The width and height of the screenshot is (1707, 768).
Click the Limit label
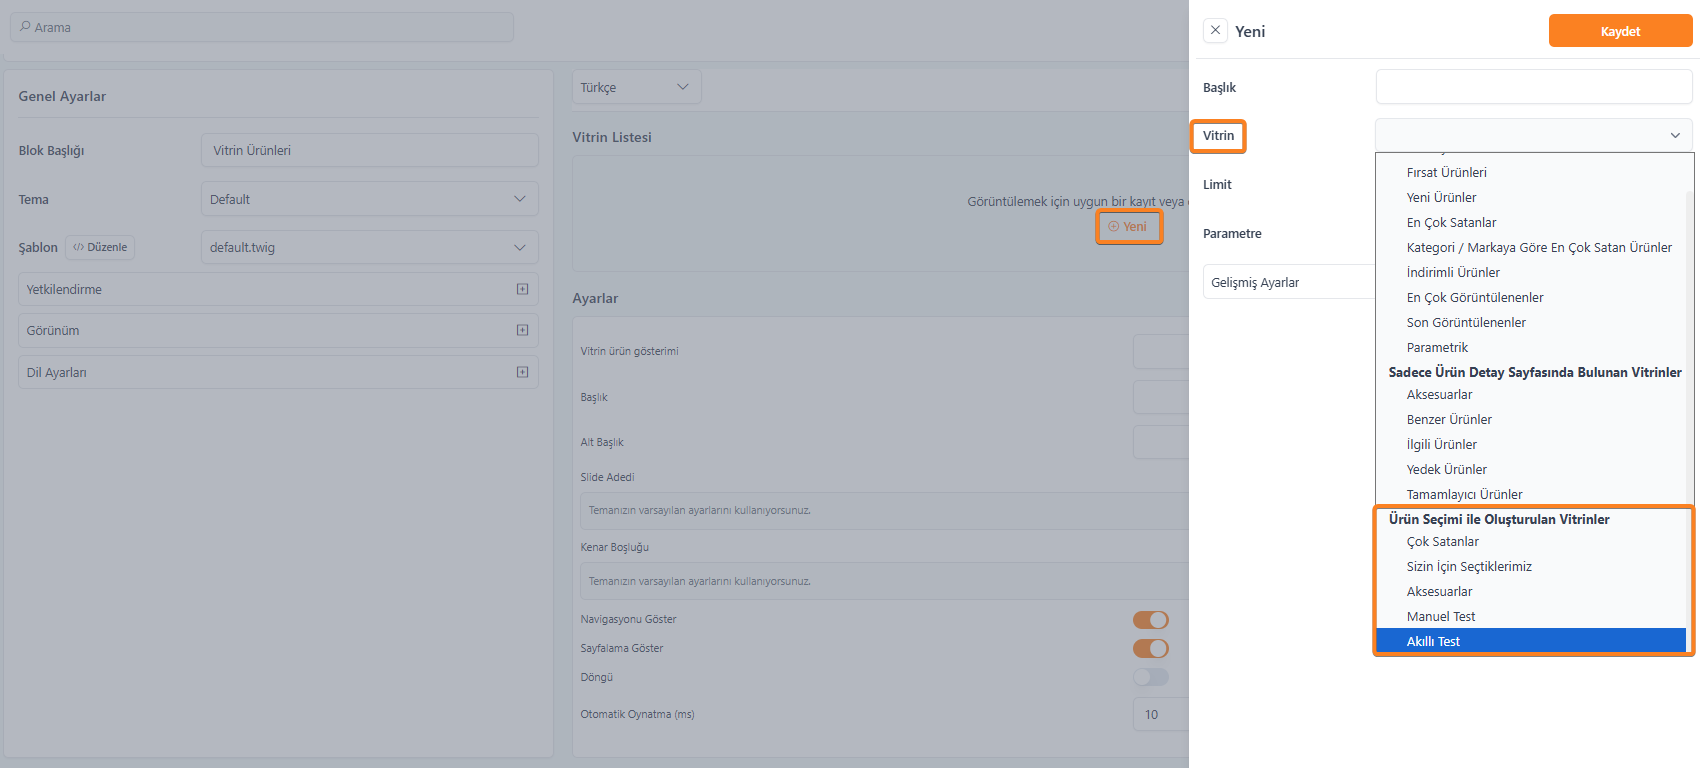point(1217,184)
